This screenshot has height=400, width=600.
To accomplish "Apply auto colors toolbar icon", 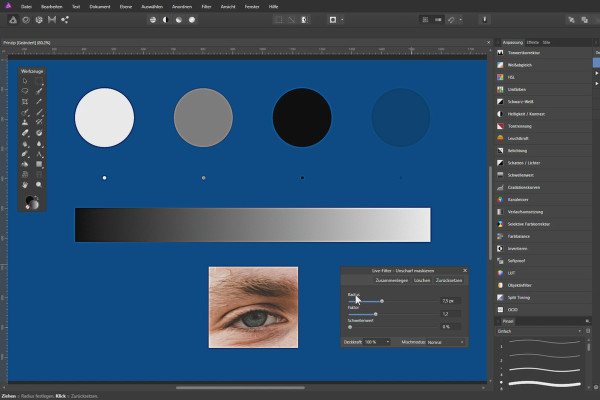I will [179, 20].
